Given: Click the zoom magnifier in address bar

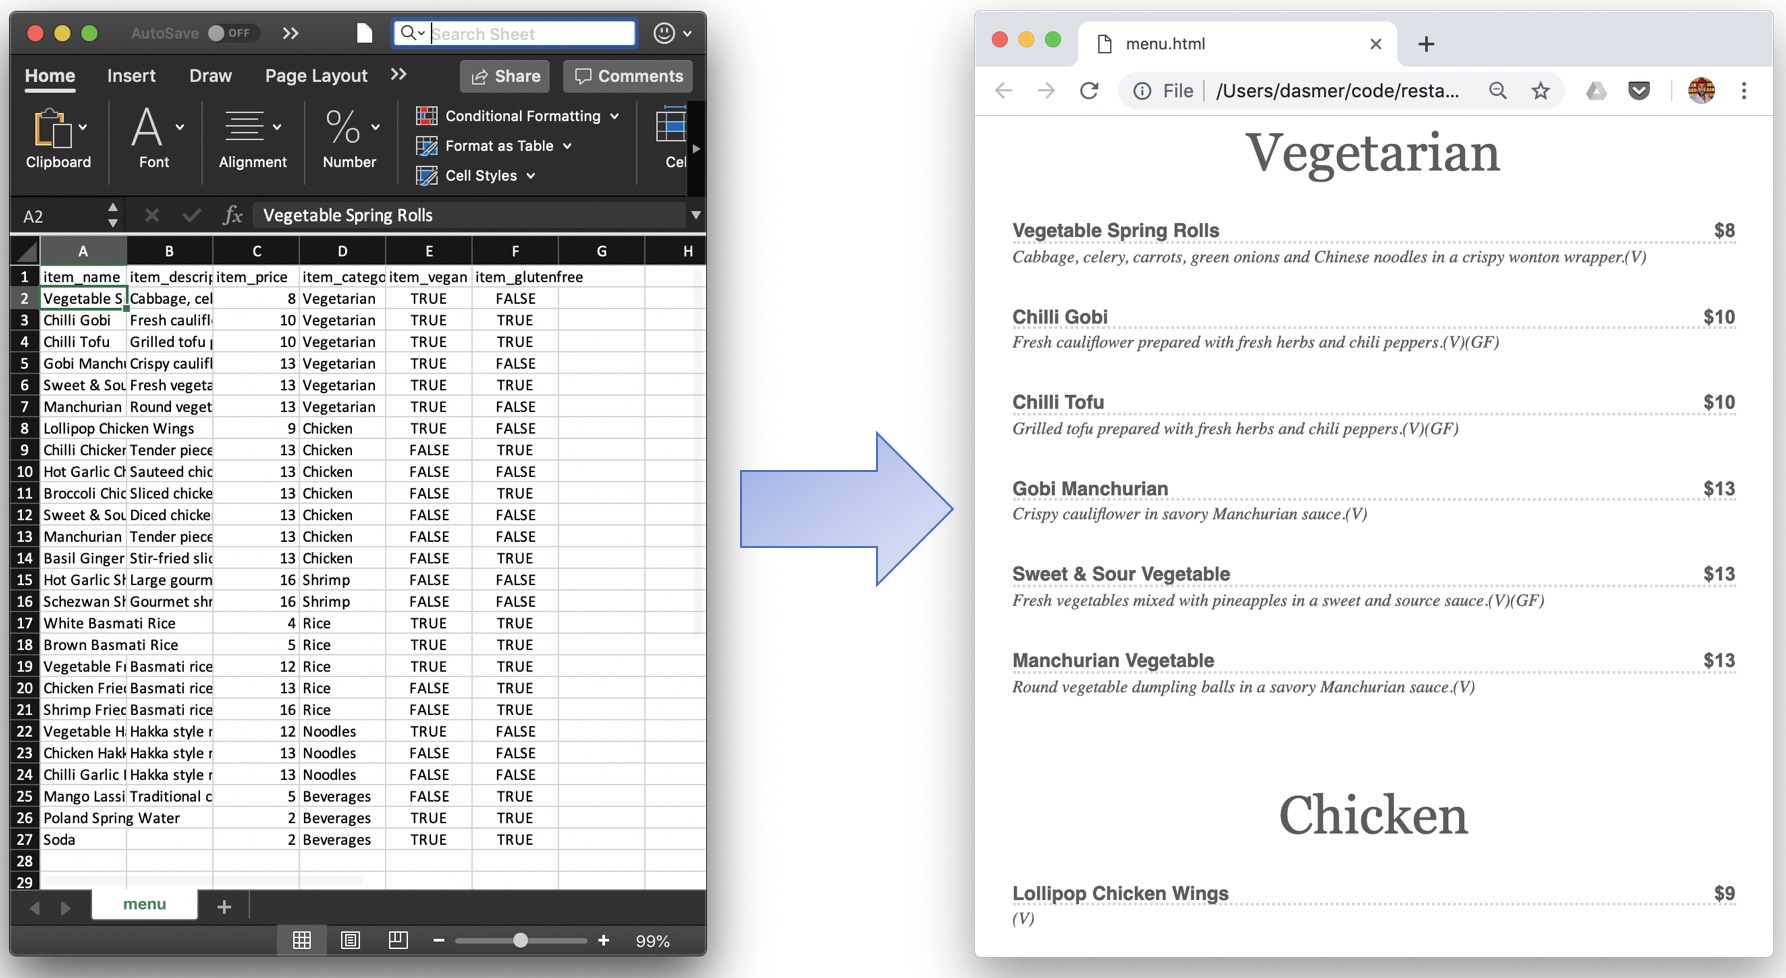Looking at the screenshot, I should pos(1497,91).
